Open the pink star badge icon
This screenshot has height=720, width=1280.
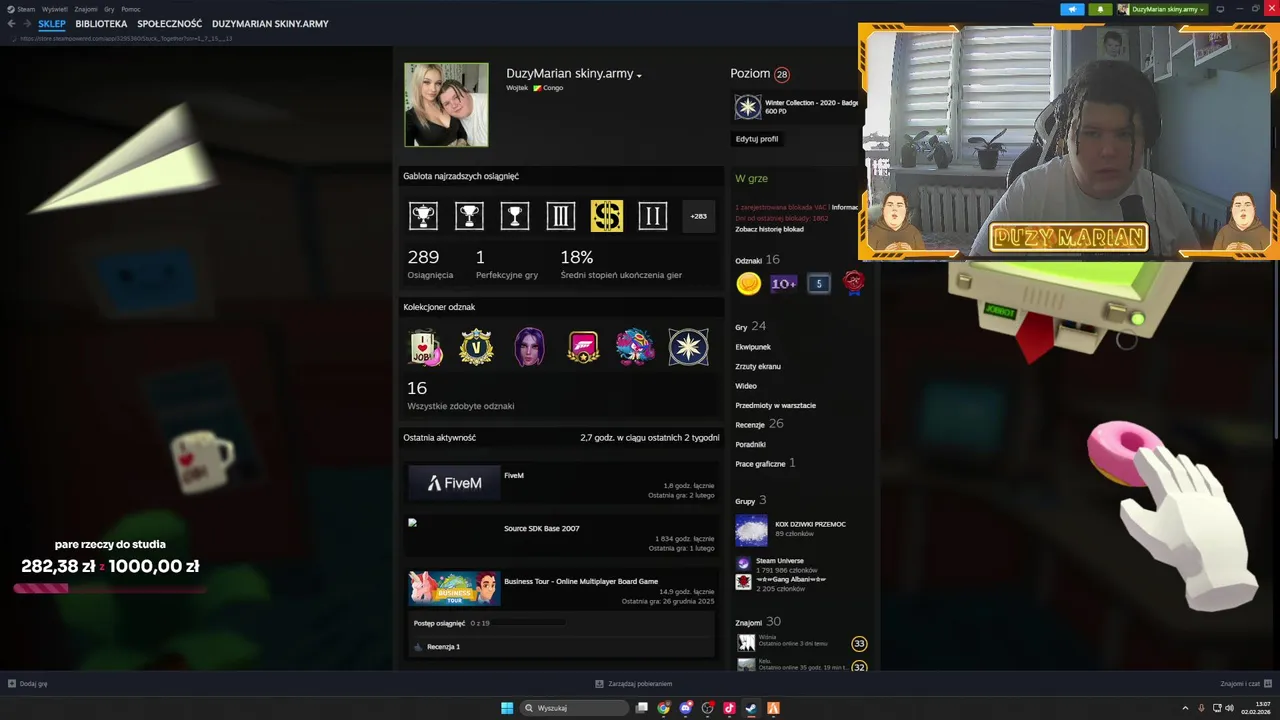583,347
